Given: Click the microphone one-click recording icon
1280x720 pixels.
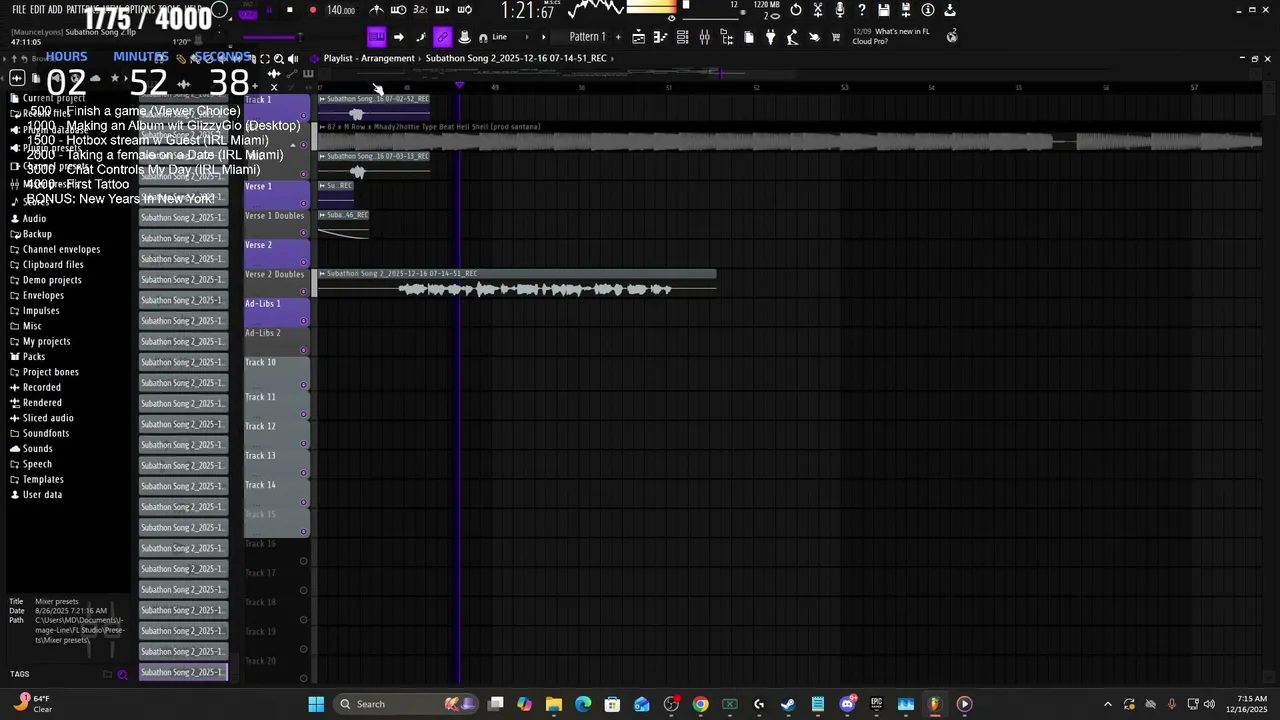Looking at the screenshot, I should pyautogui.click(x=839, y=10).
